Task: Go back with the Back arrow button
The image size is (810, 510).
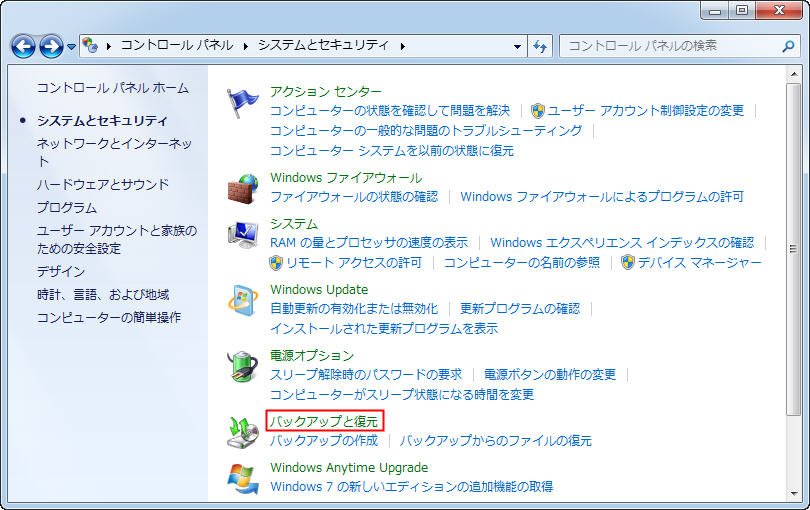Action: pyautogui.click(x=23, y=47)
